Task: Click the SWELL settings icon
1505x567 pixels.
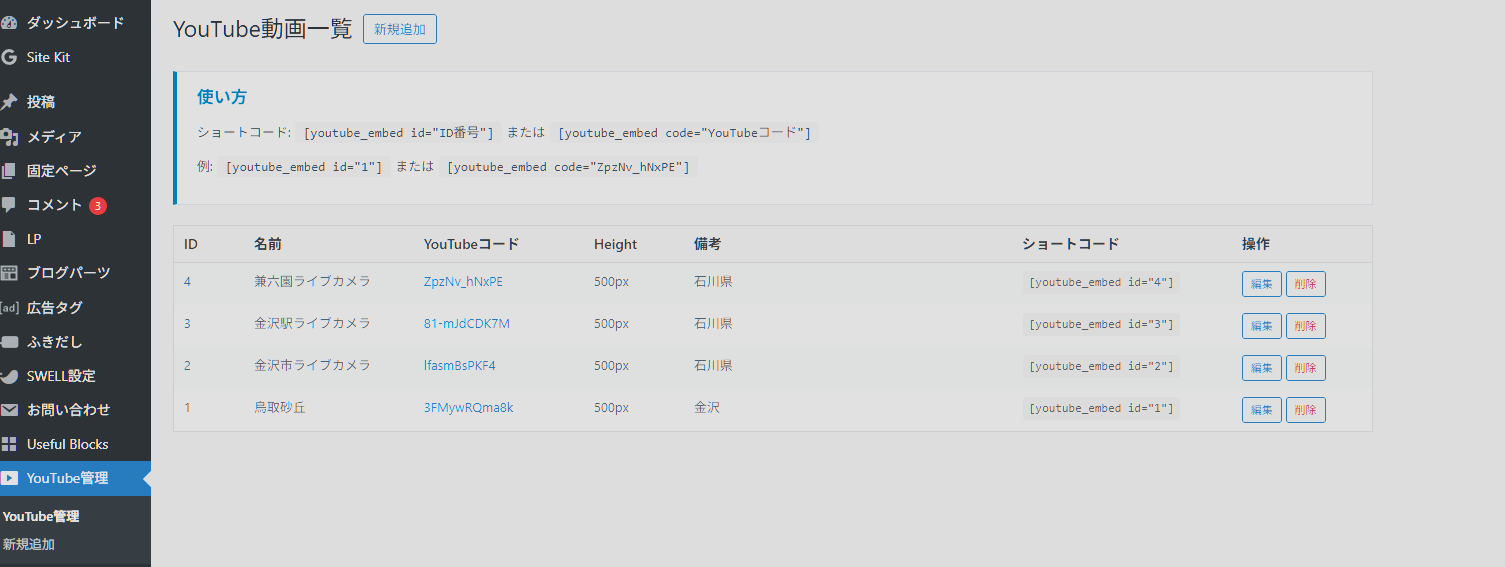Action: (x=9, y=376)
